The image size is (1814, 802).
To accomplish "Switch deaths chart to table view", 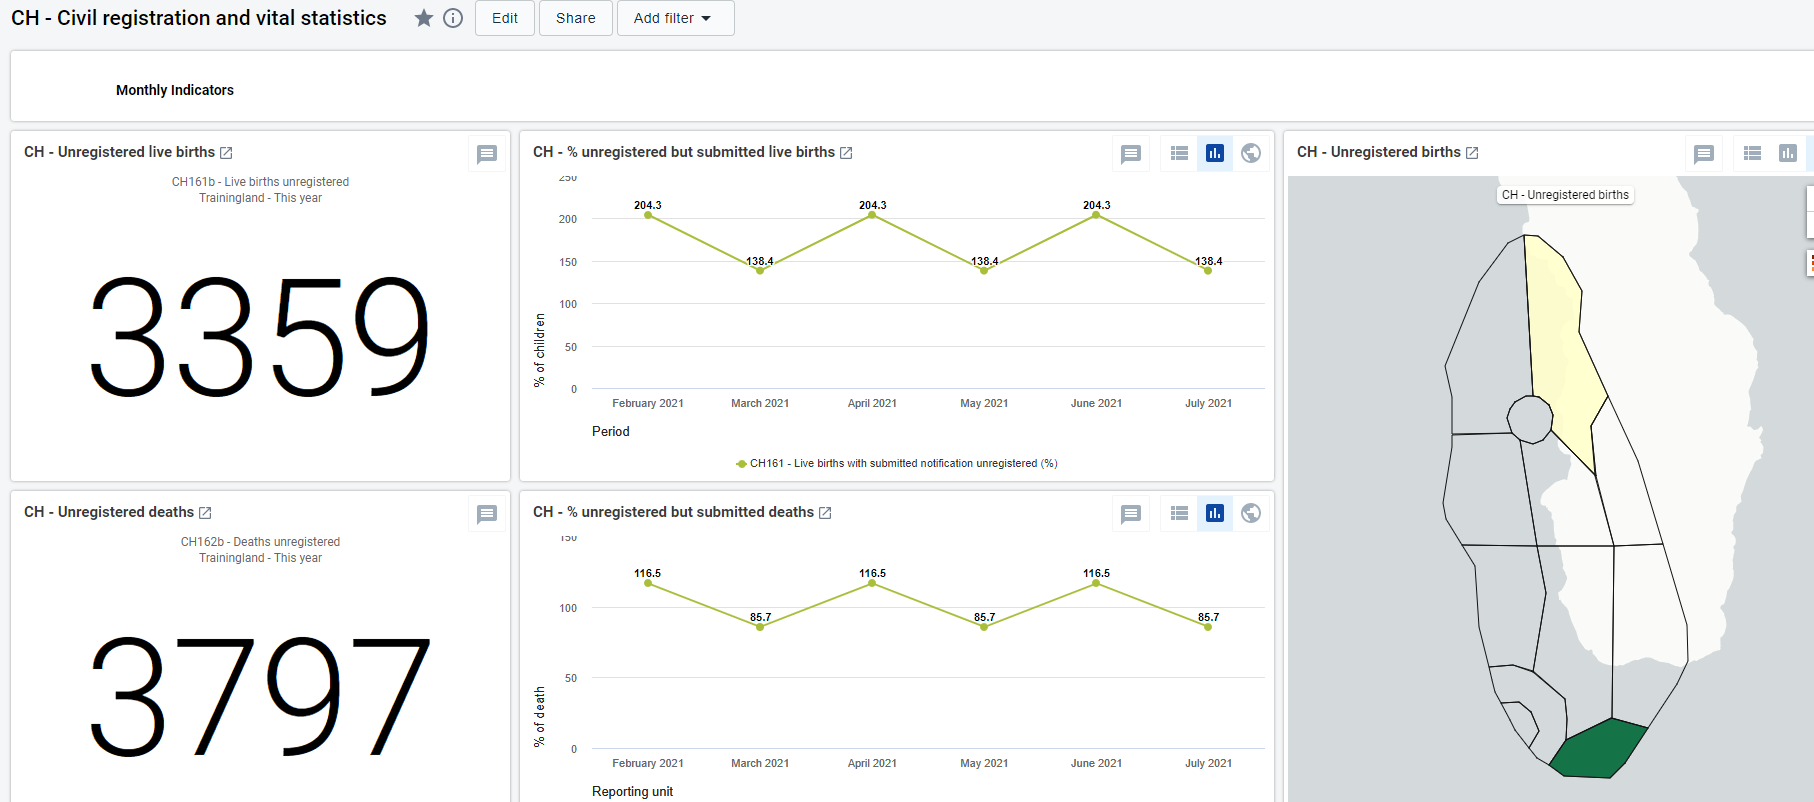I will point(1180,513).
